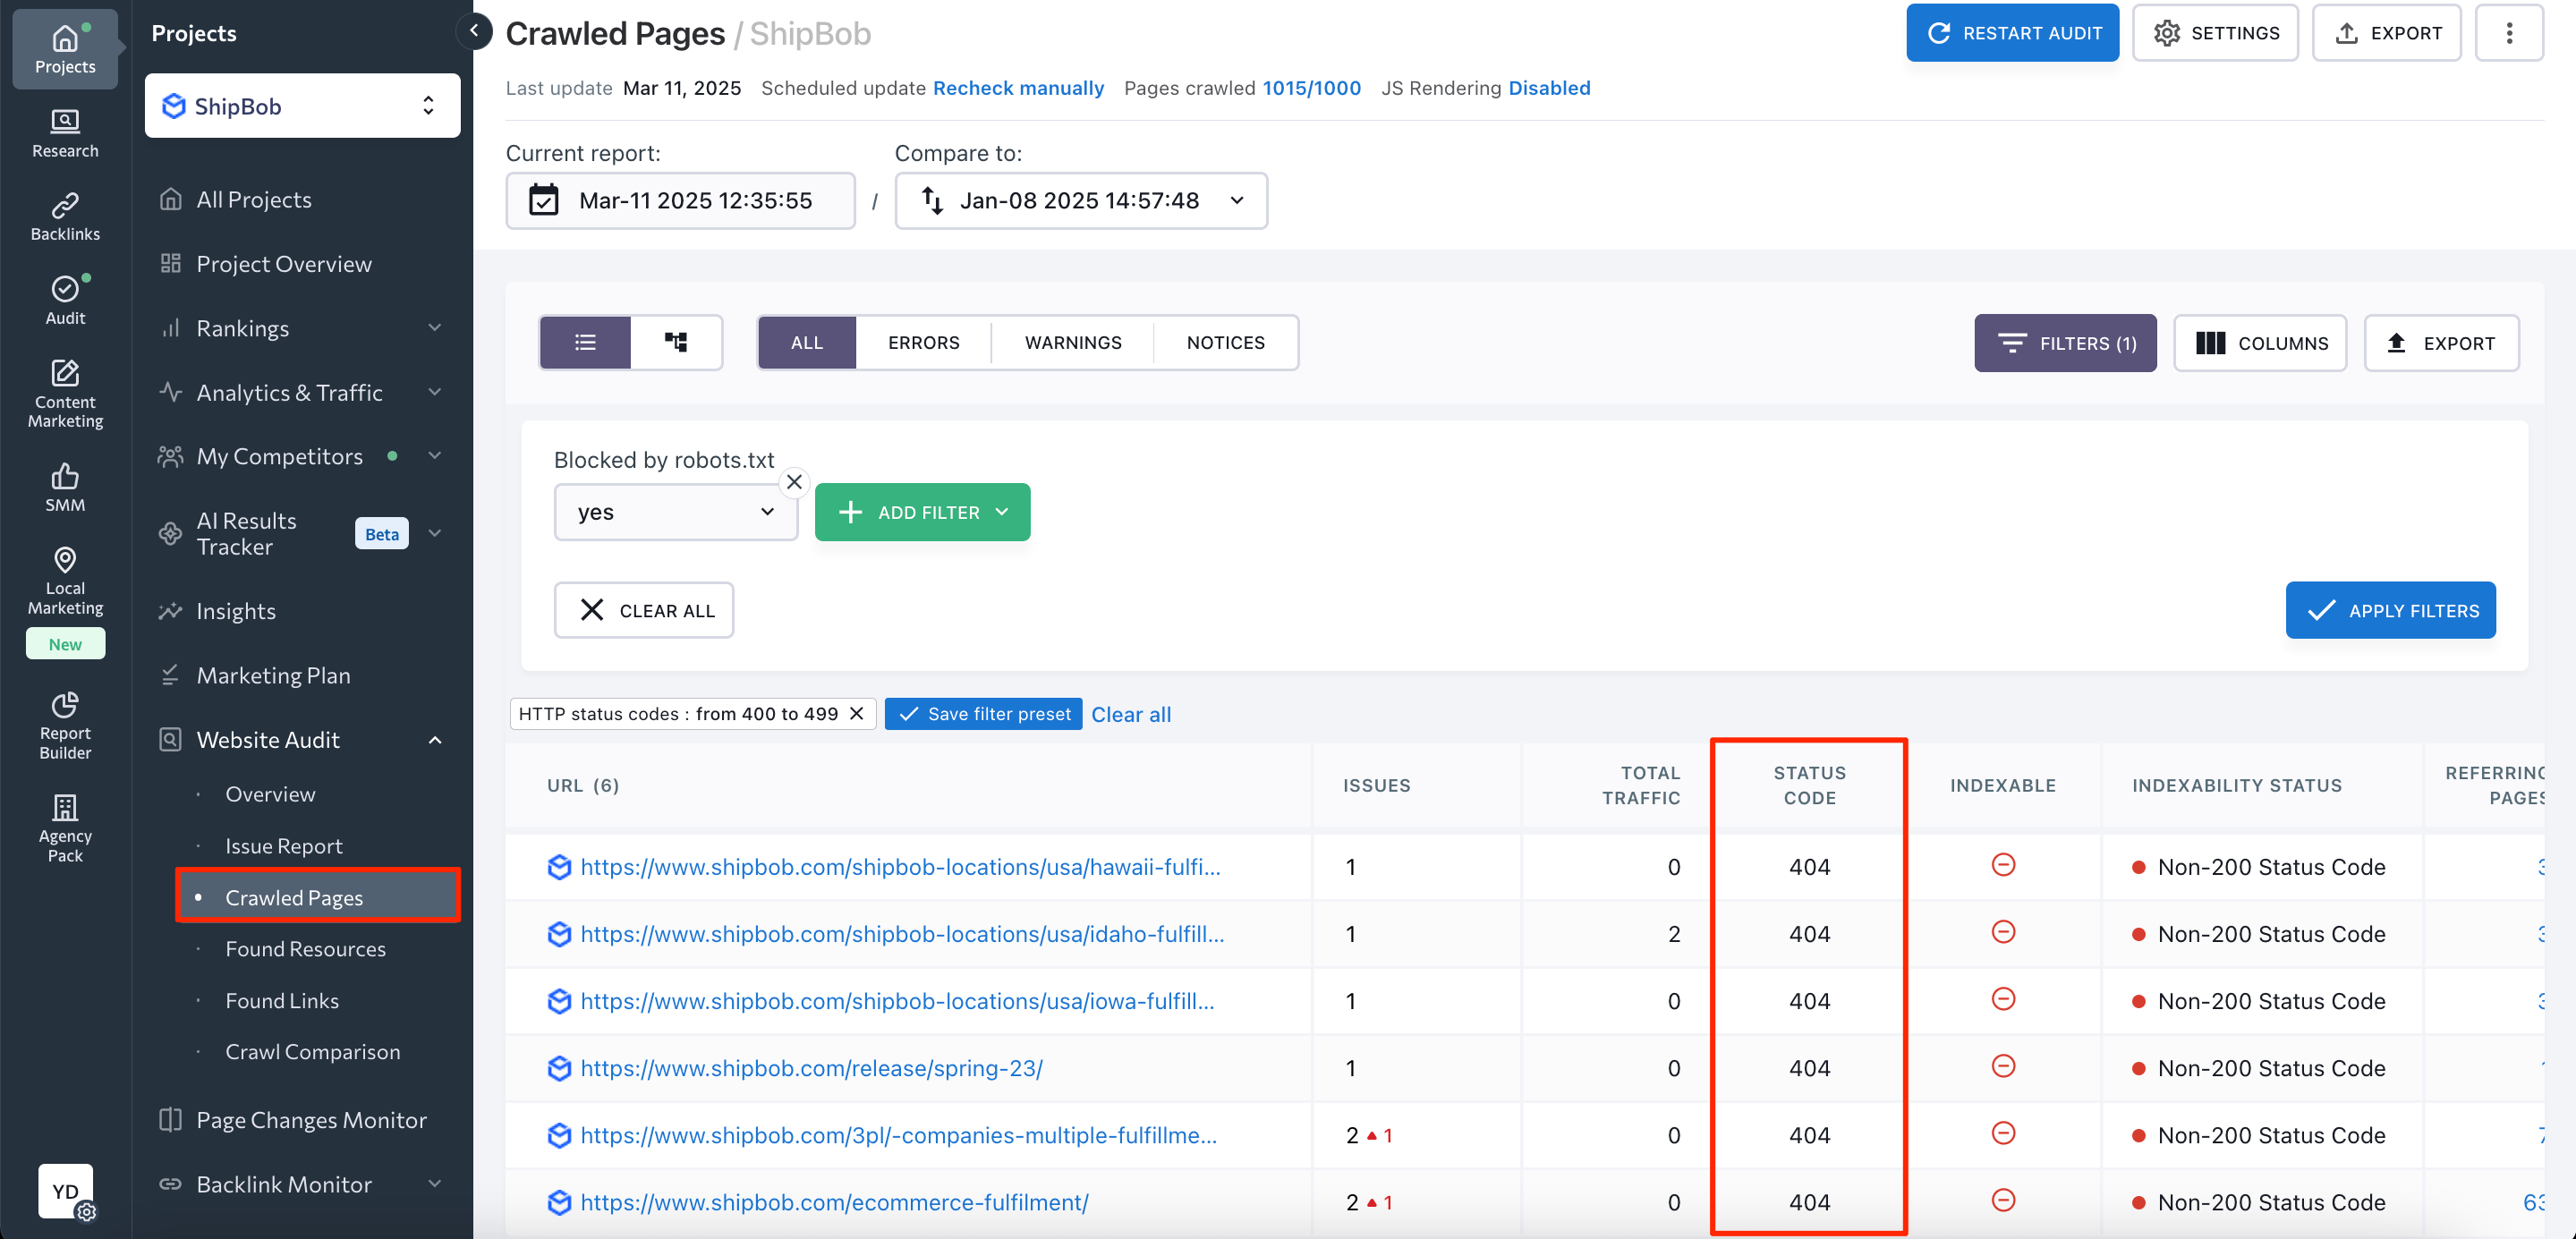
Task: Toggle the FILTERS (1) panel
Action: tap(2065, 342)
